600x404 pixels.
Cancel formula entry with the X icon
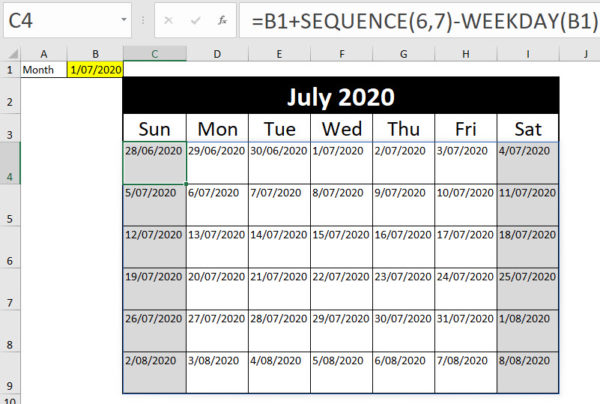(168, 20)
